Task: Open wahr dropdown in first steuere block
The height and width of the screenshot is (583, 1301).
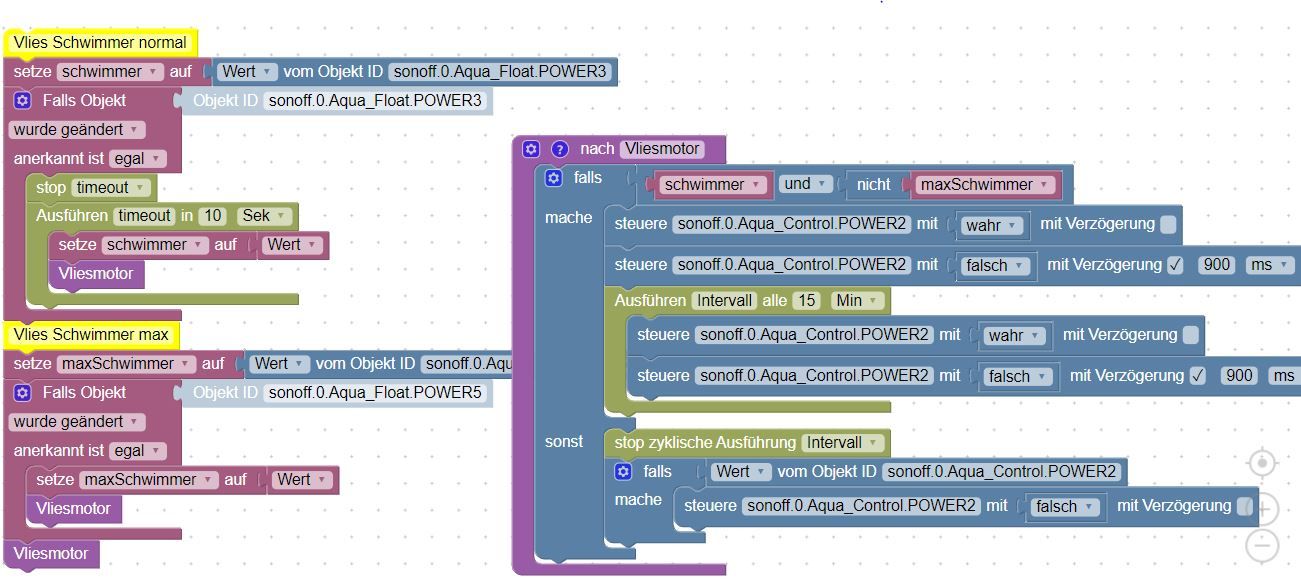Action: pos(991,225)
